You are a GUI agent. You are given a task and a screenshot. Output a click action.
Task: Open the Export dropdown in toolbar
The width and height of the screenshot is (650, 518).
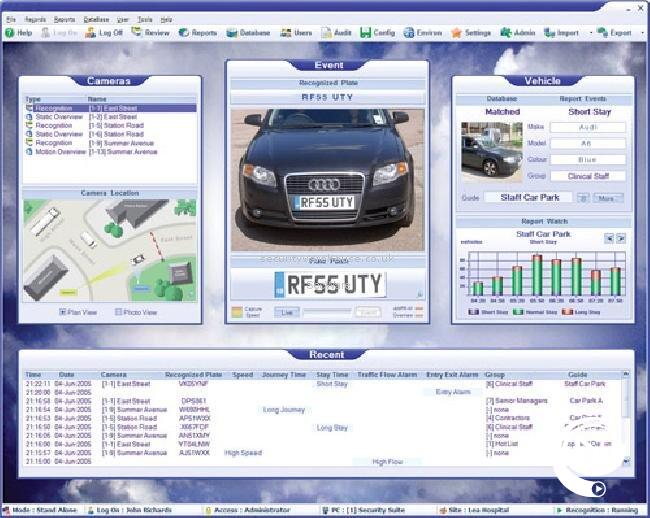[x=618, y=33]
